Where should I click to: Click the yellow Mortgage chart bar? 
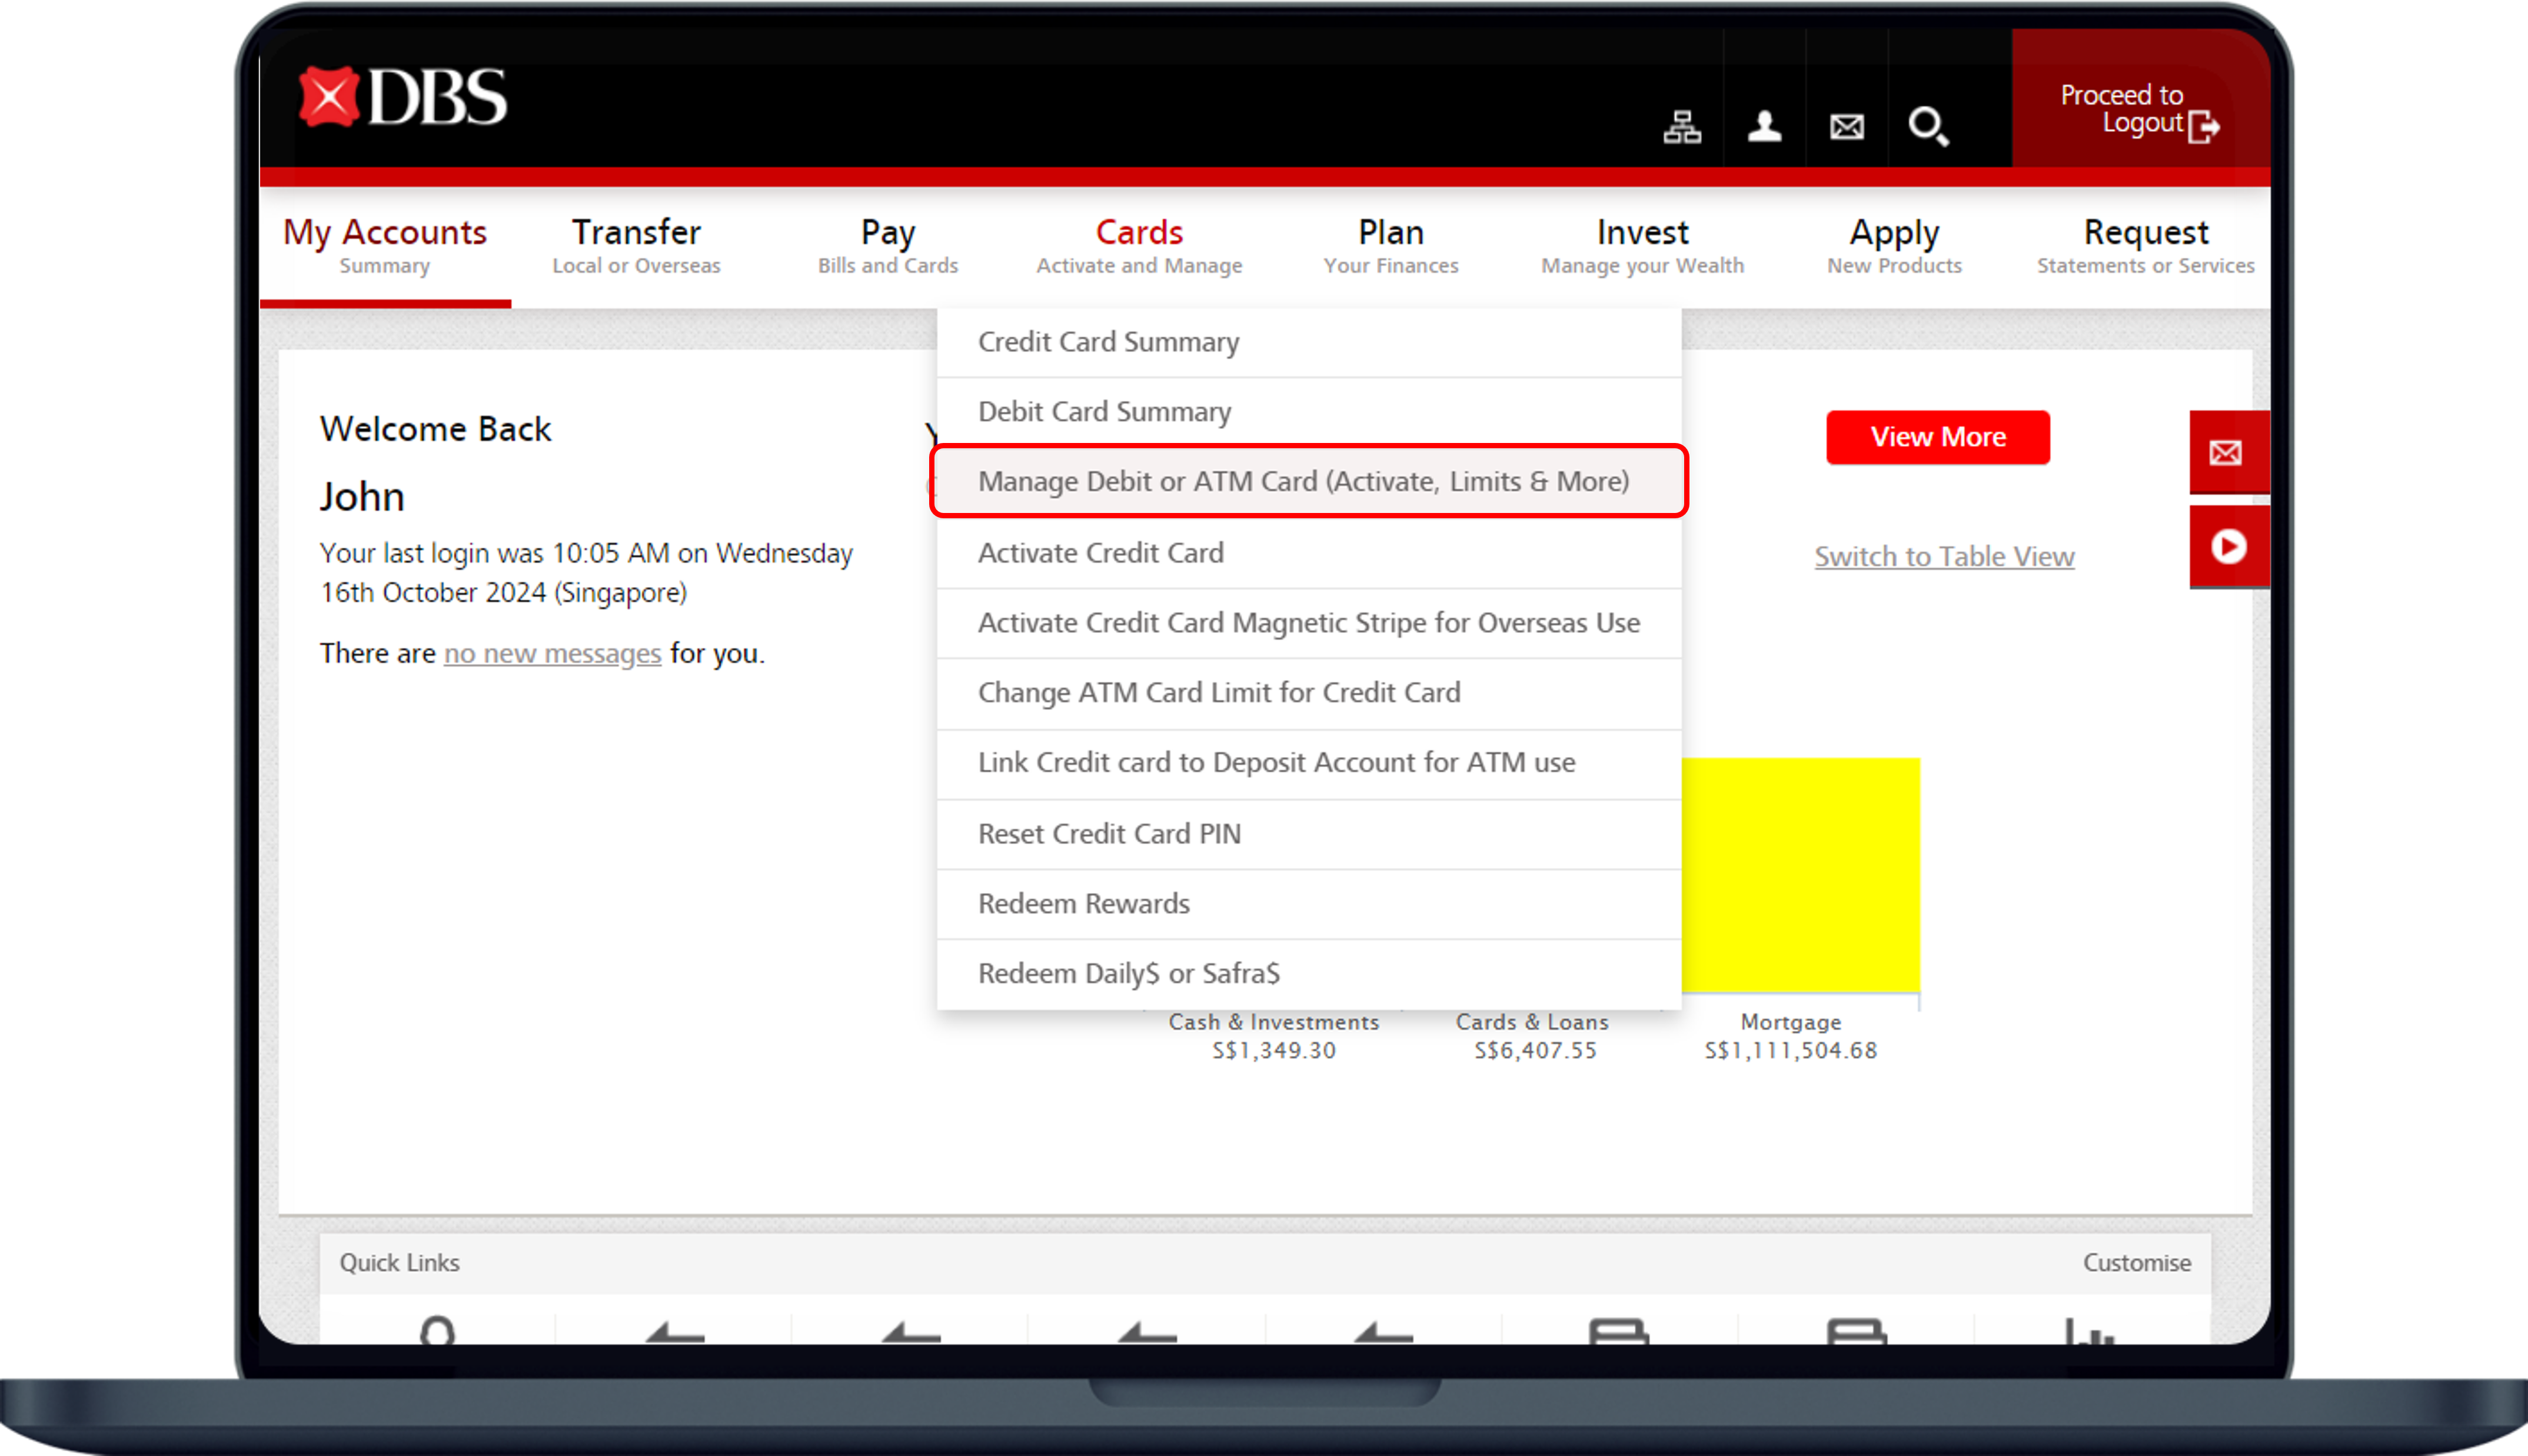point(1800,875)
